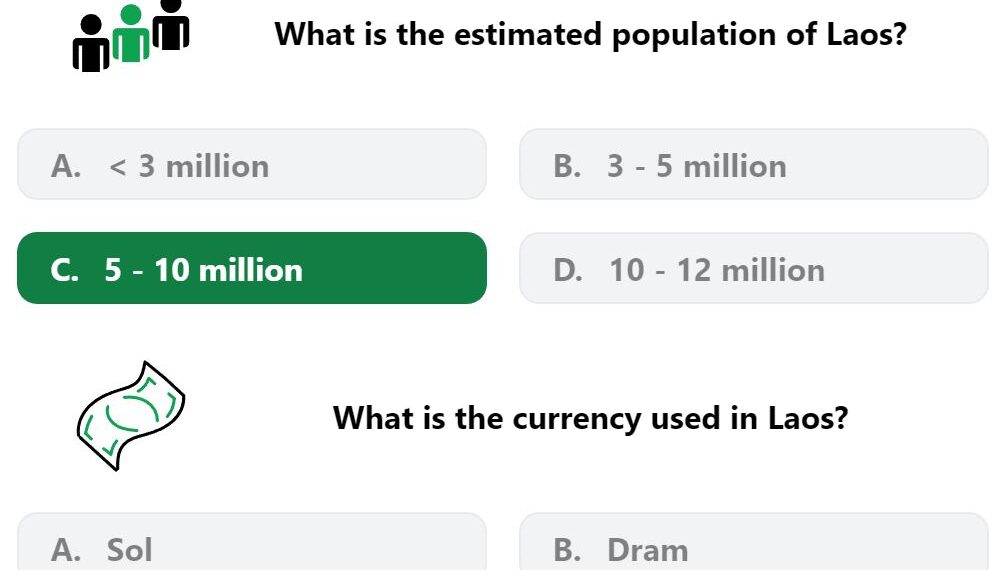The image size is (1005, 570).
Task: Click the right black person figure
Action: point(170,24)
